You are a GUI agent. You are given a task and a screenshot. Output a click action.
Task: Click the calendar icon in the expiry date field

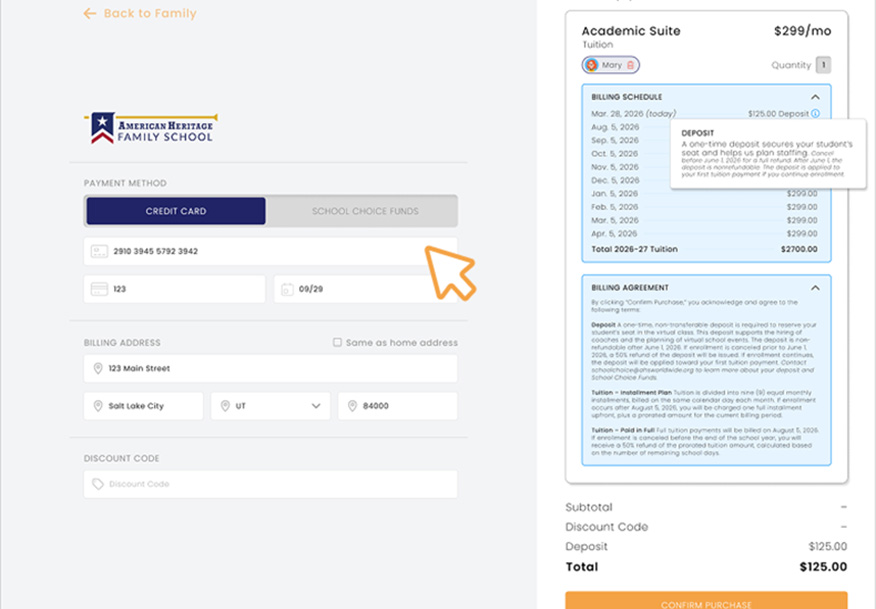pyautogui.click(x=287, y=290)
